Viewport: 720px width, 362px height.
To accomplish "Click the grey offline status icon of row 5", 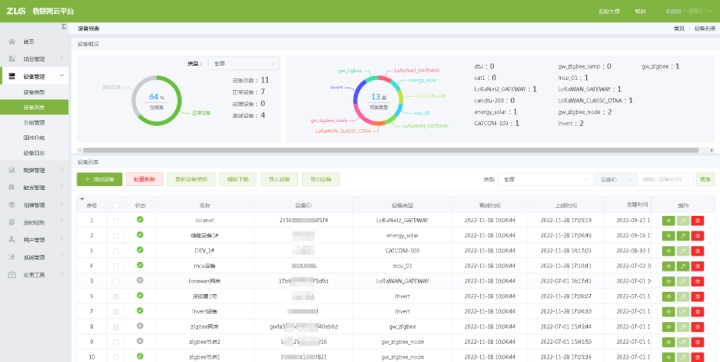I will (x=140, y=280).
